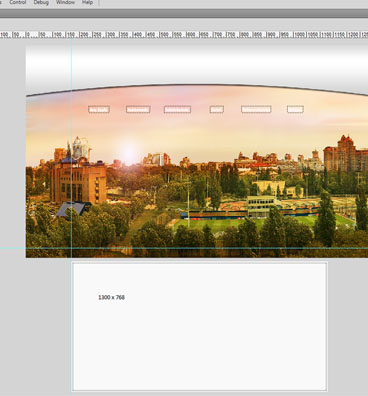
Task: Select the small fourth navigation button
Action: coord(217,109)
